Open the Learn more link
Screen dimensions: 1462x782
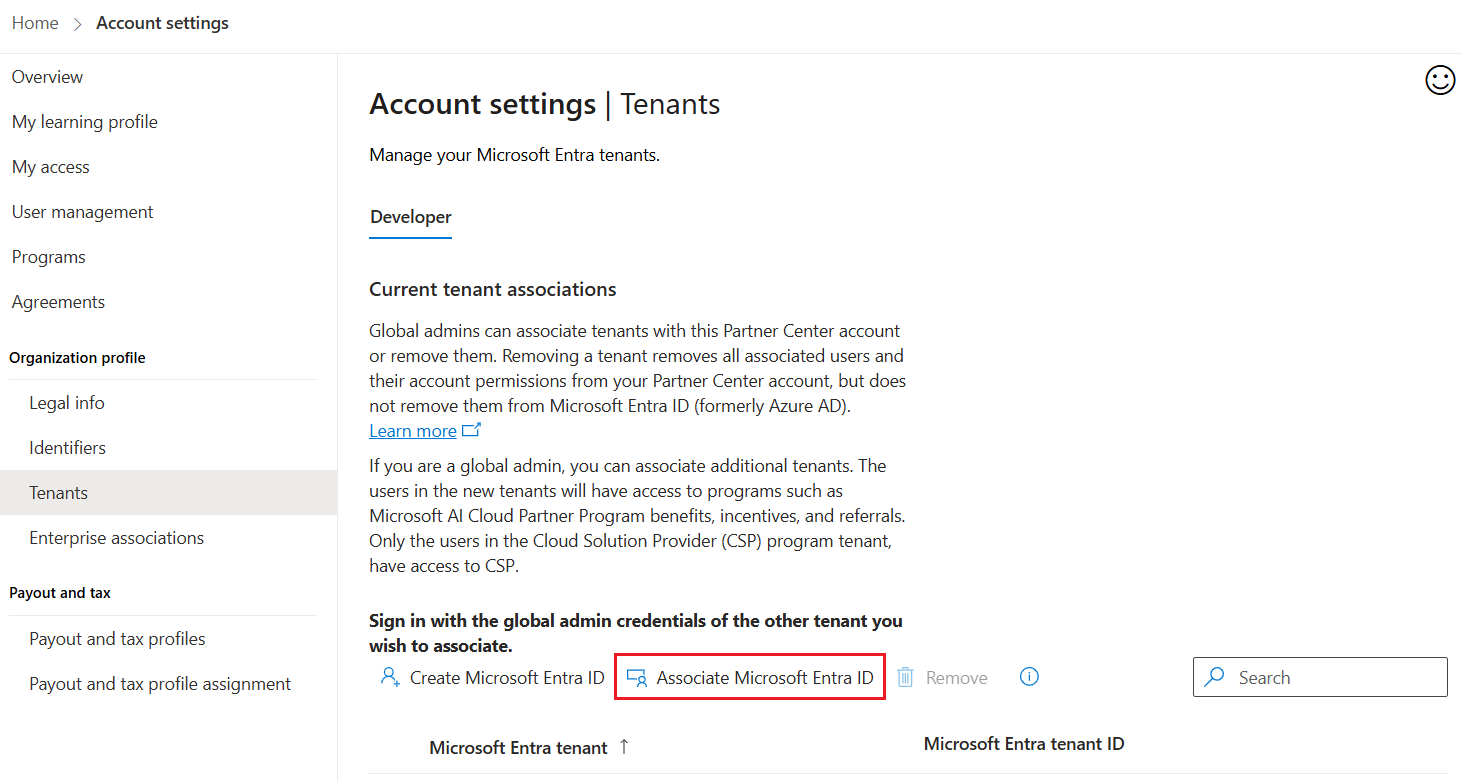(x=412, y=430)
